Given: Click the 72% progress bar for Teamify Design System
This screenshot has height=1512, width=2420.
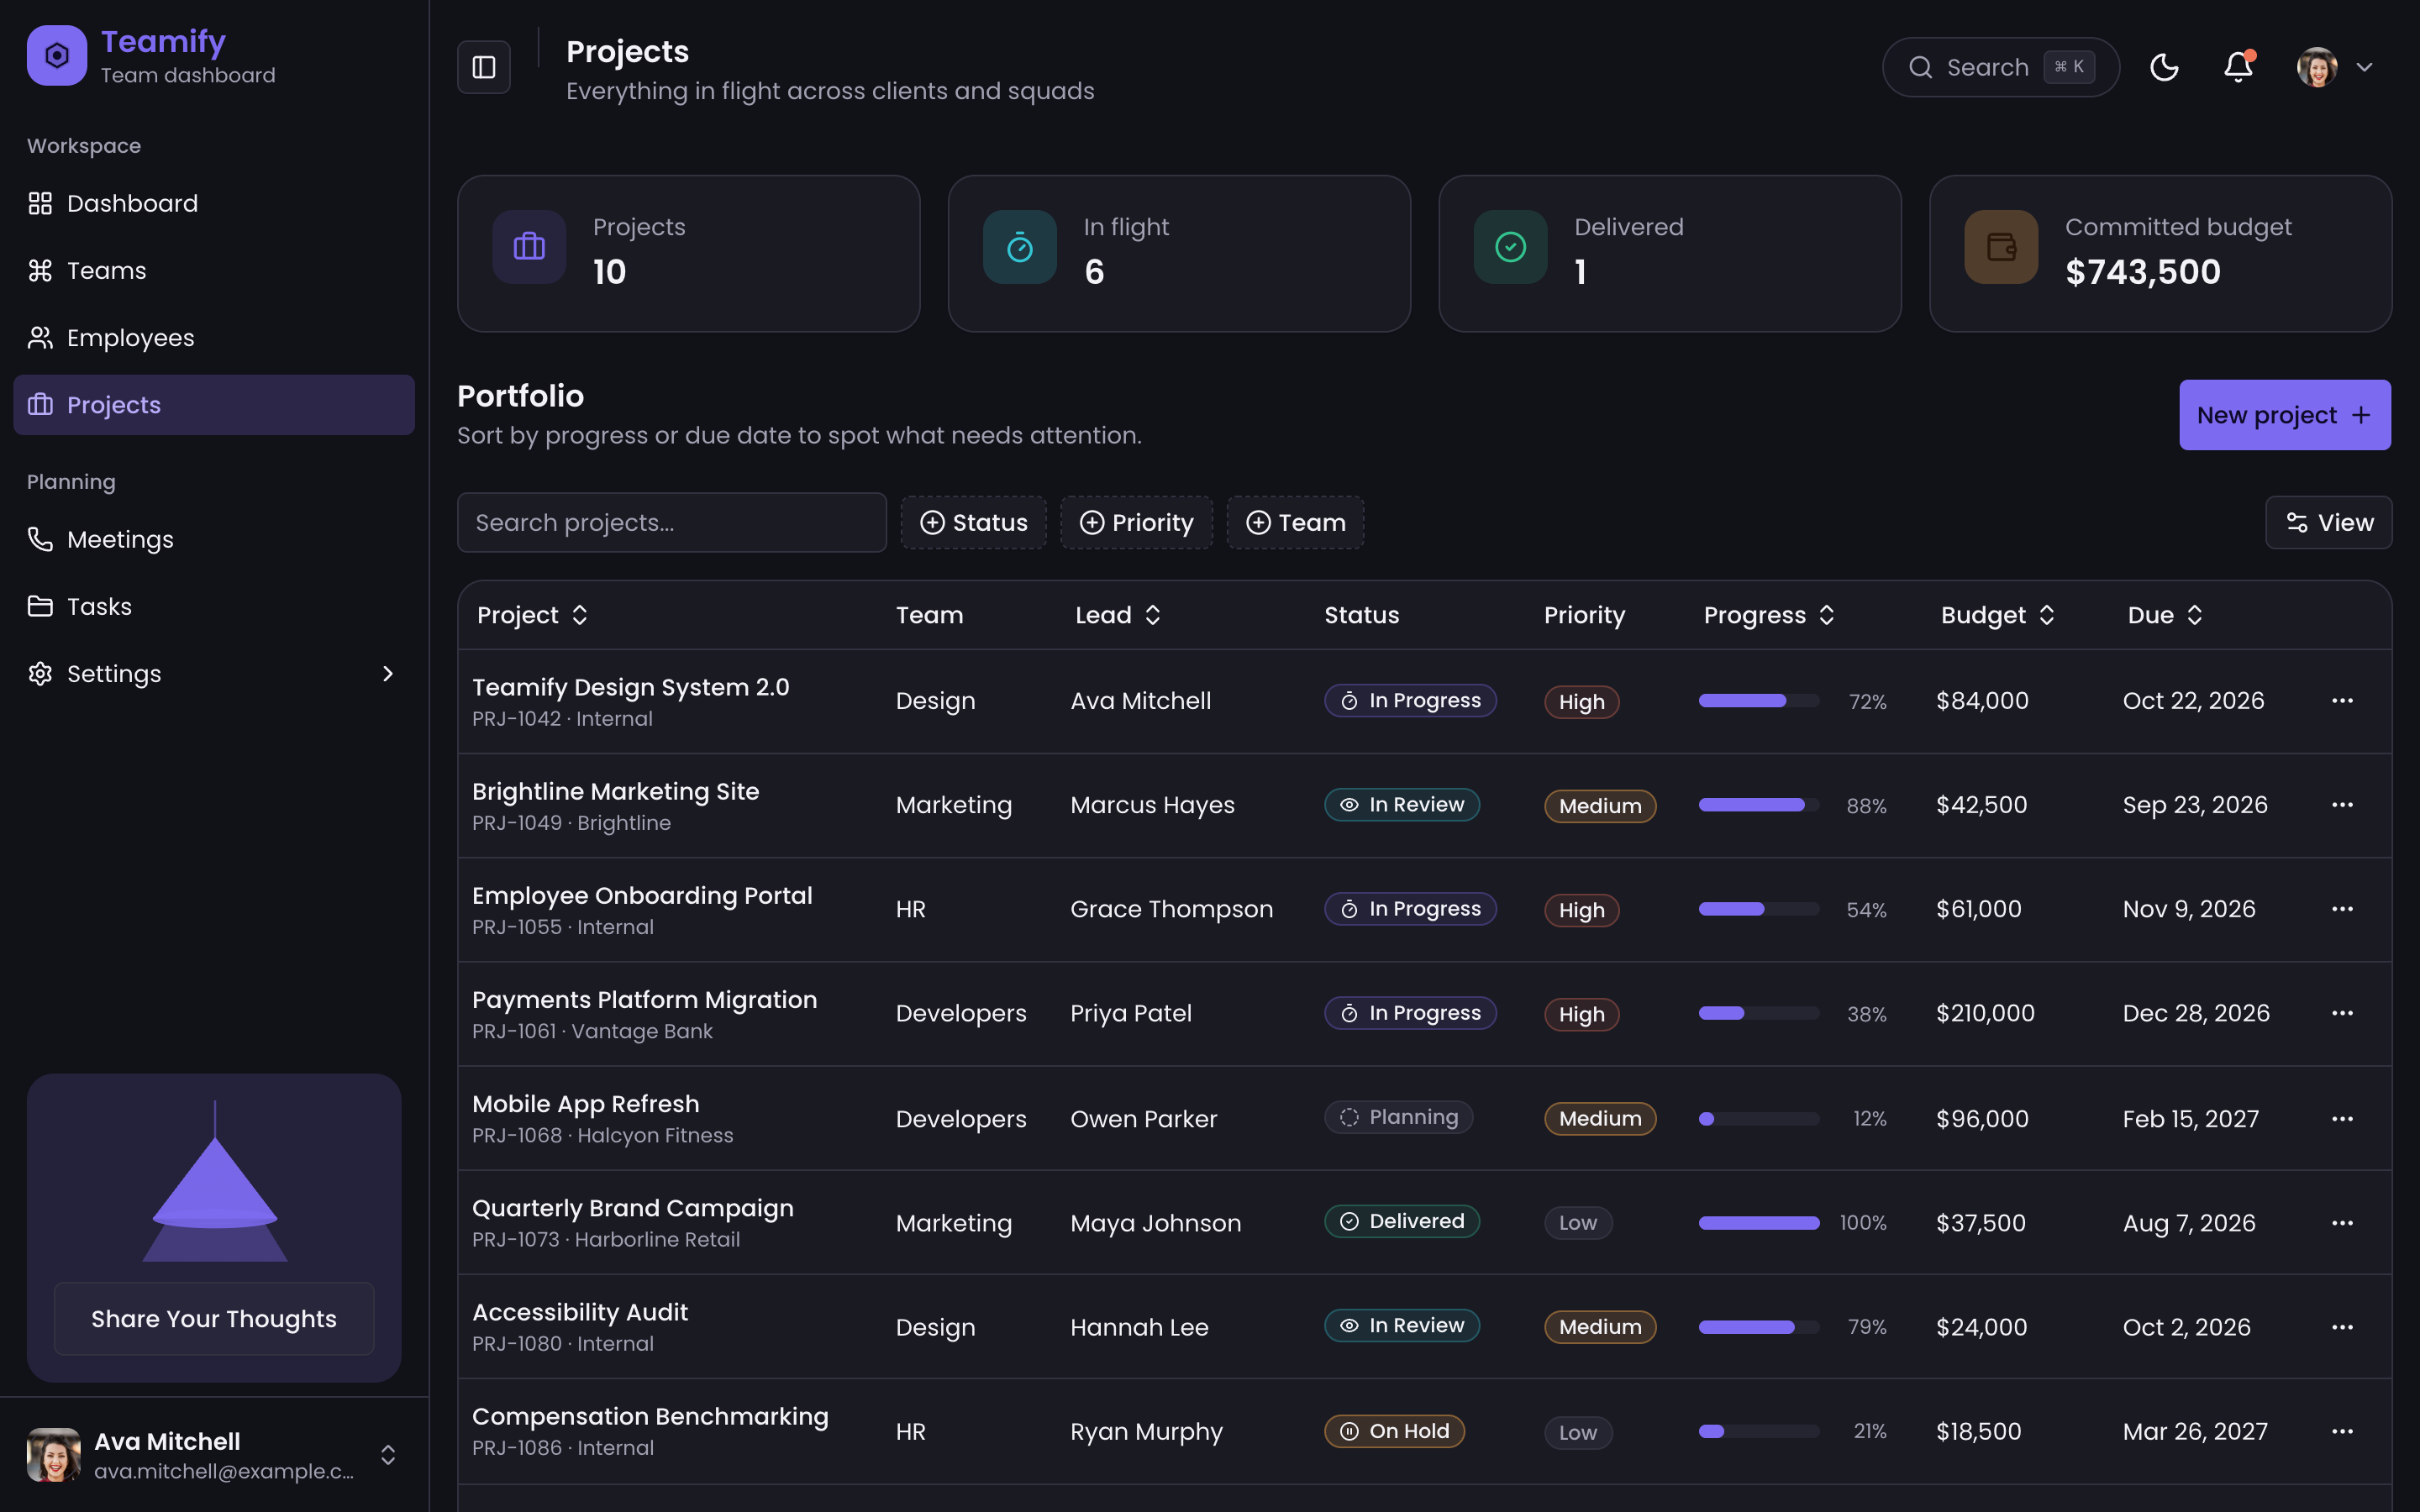Looking at the screenshot, I should (x=1759, y=701).
